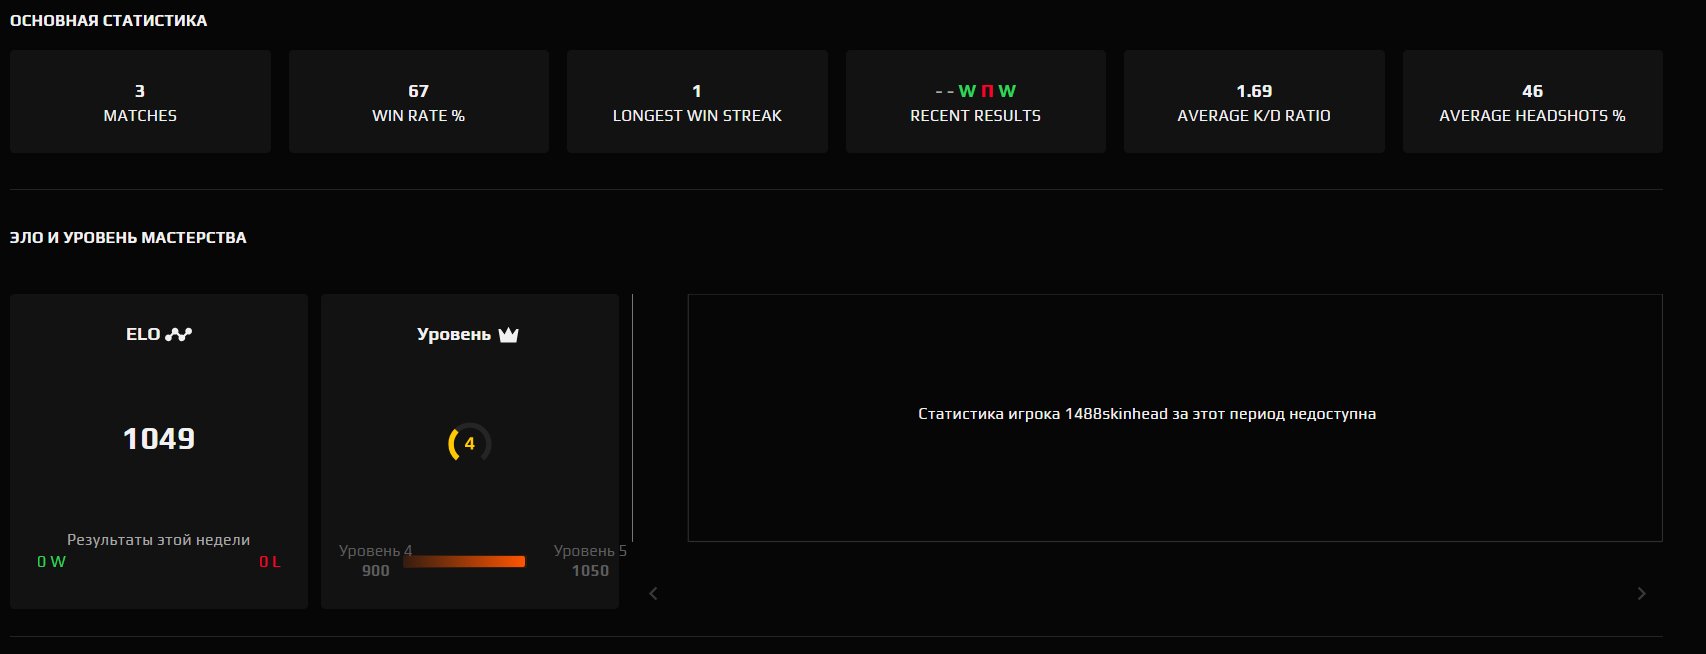Click the orange level progress bar
Viewport: 1706px width, 654px height.
pyautogui.click(x=464, y=562)
